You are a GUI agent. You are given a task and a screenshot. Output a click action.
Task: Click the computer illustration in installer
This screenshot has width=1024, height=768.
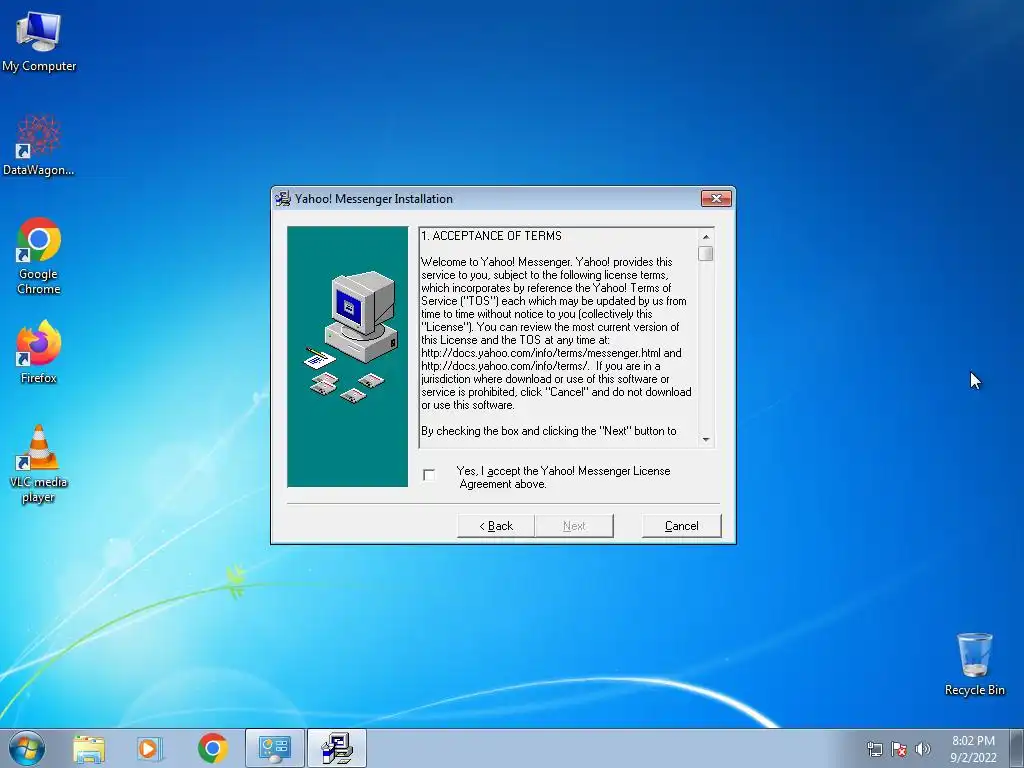coord(347,357)
